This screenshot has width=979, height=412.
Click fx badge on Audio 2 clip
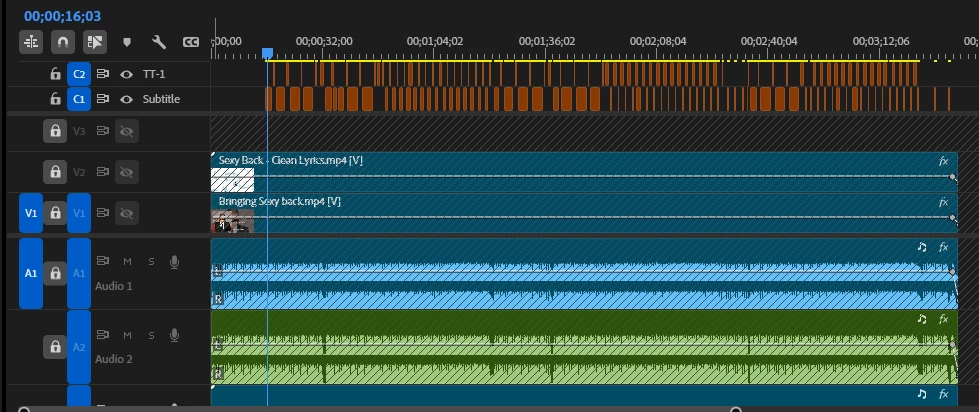943,319
